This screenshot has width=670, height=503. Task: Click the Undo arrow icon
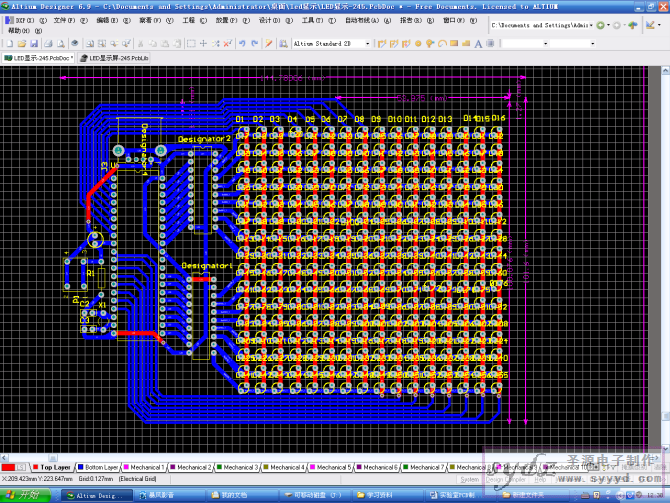click(x=242, y=44)
